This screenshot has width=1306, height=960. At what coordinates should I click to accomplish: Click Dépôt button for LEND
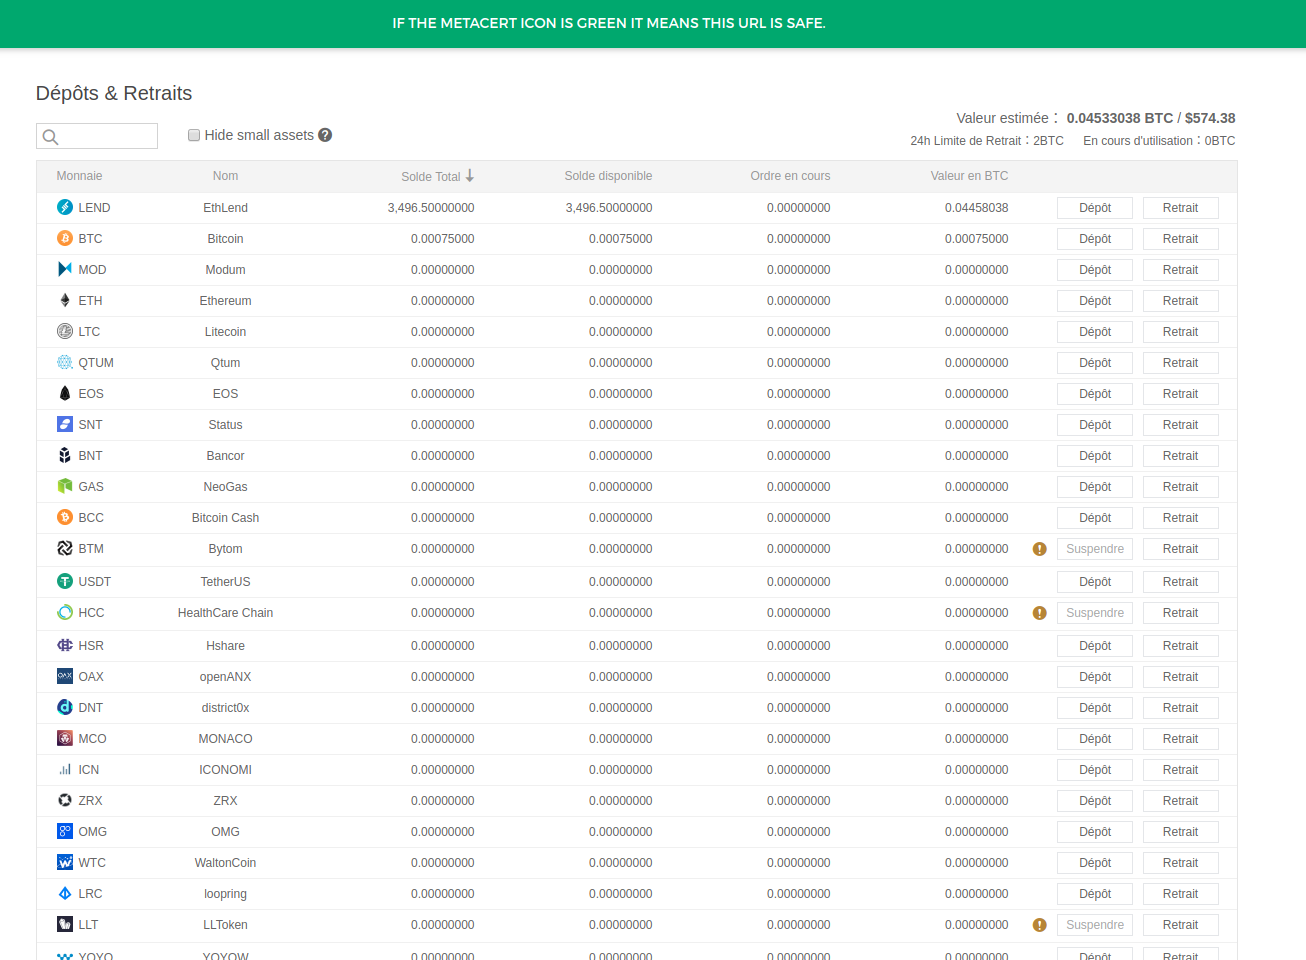[x=1095, y=208]
